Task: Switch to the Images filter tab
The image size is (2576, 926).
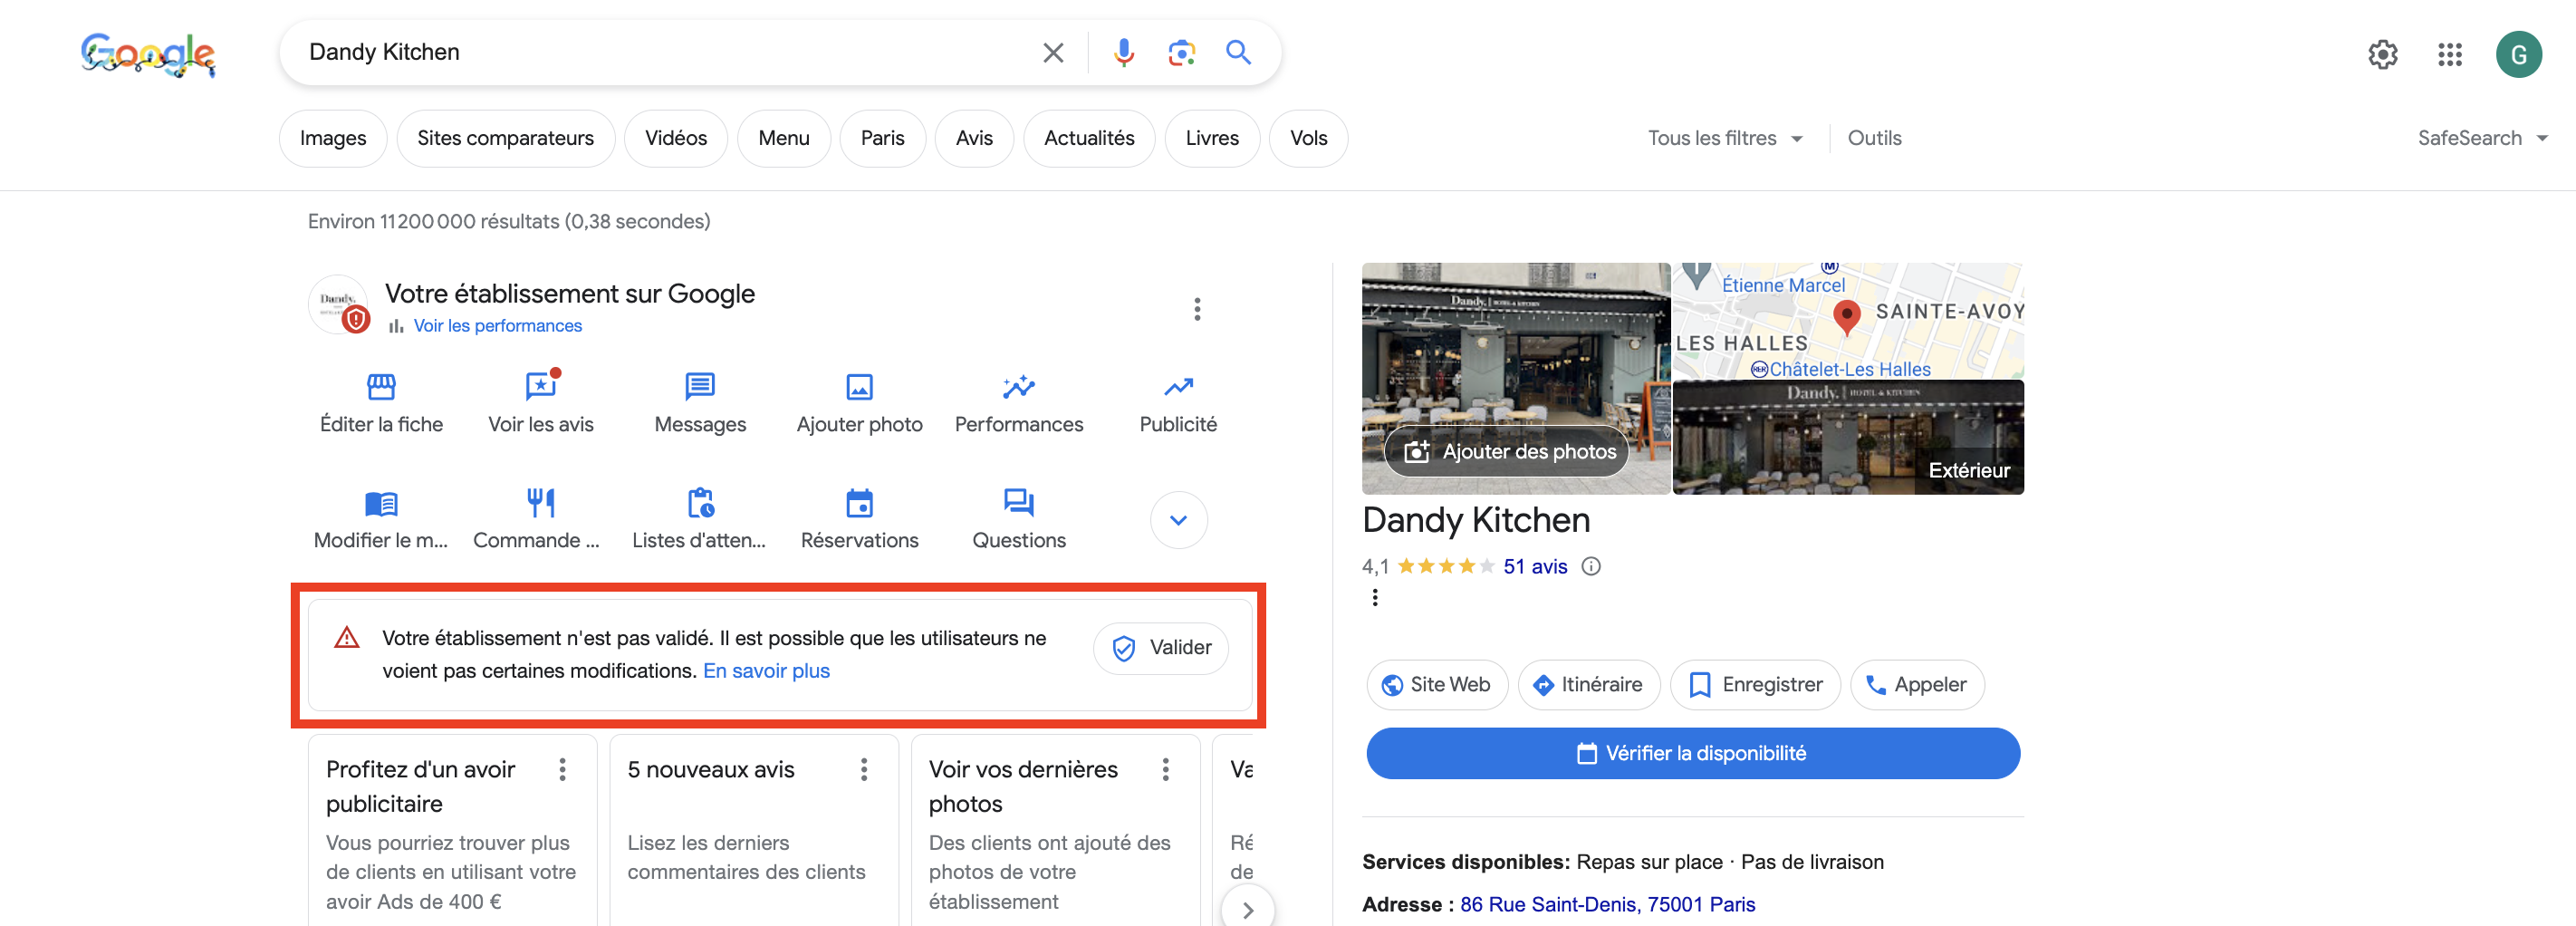Action: tap(333, 138)
